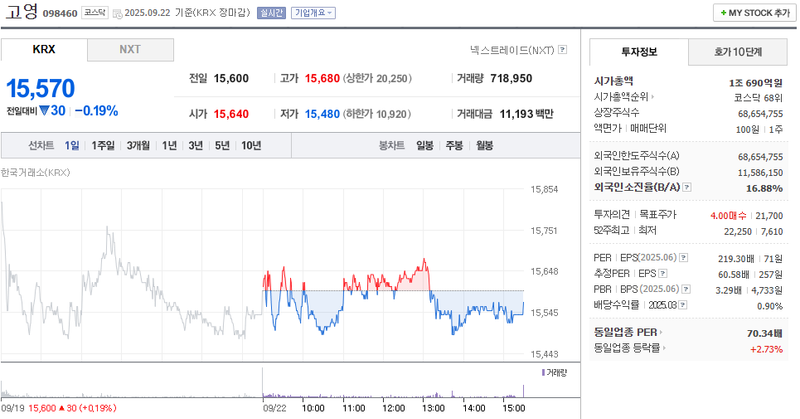This screenshot has height=419, width=800.
Task: Click the +2.73% industry change value
Action: [766, 349]
